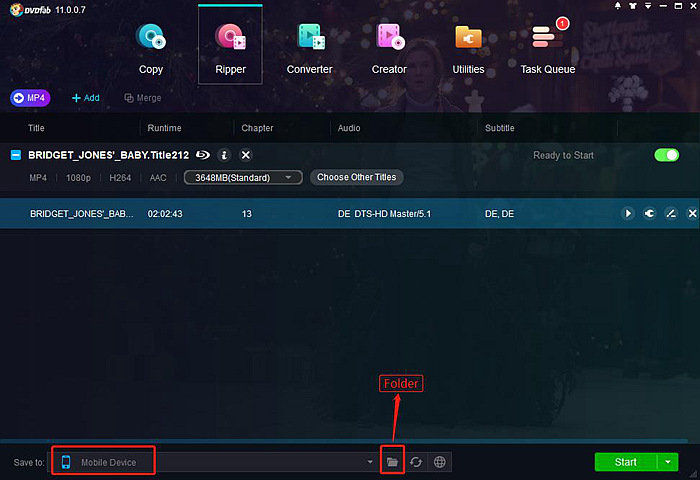Click the Blu-ray disc icon next to title

click(x=203, y=155)
